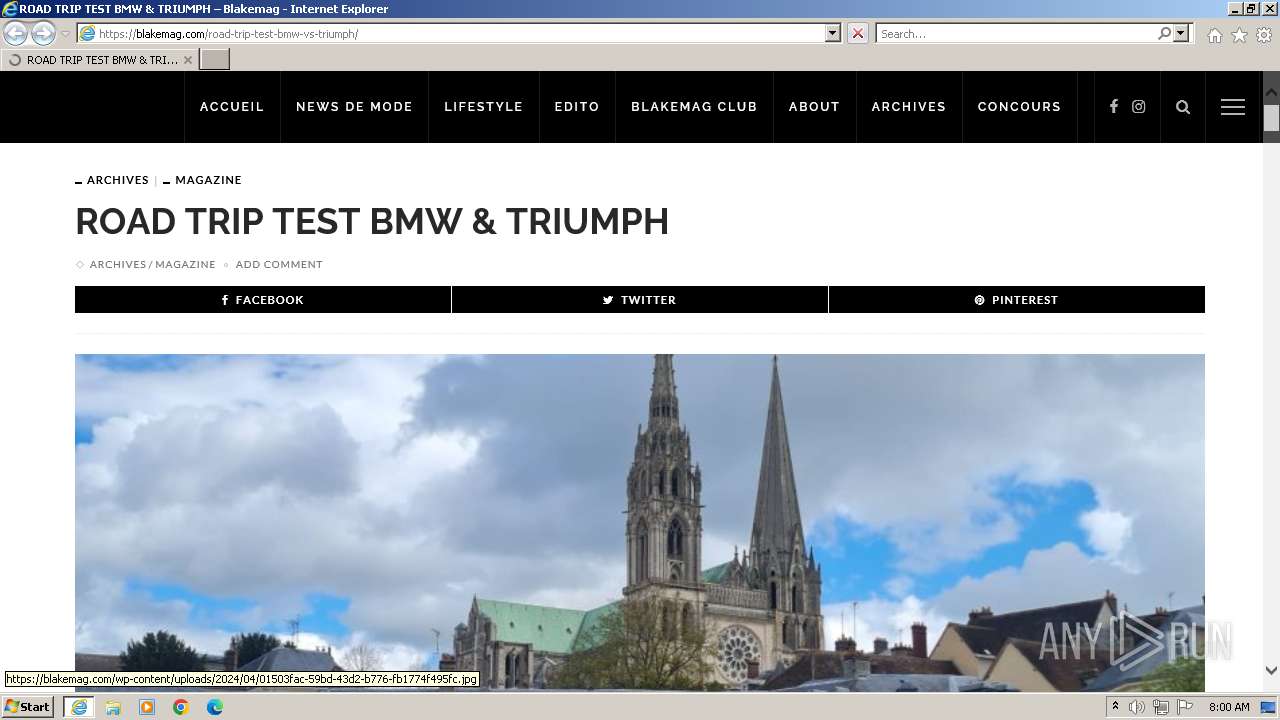Go back with the browser Back arrow
Viewport: 1280px width, 720px height.
[15, 34]
